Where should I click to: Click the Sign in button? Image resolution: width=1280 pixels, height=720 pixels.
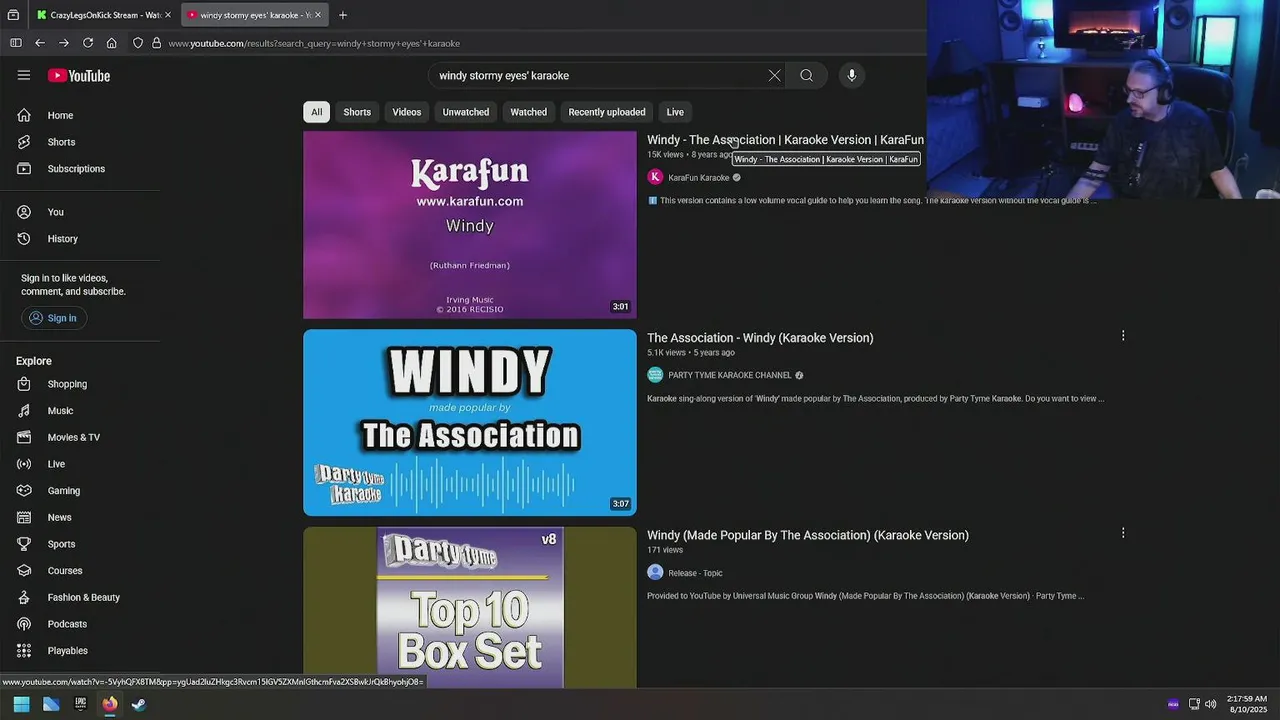point(53,318)
